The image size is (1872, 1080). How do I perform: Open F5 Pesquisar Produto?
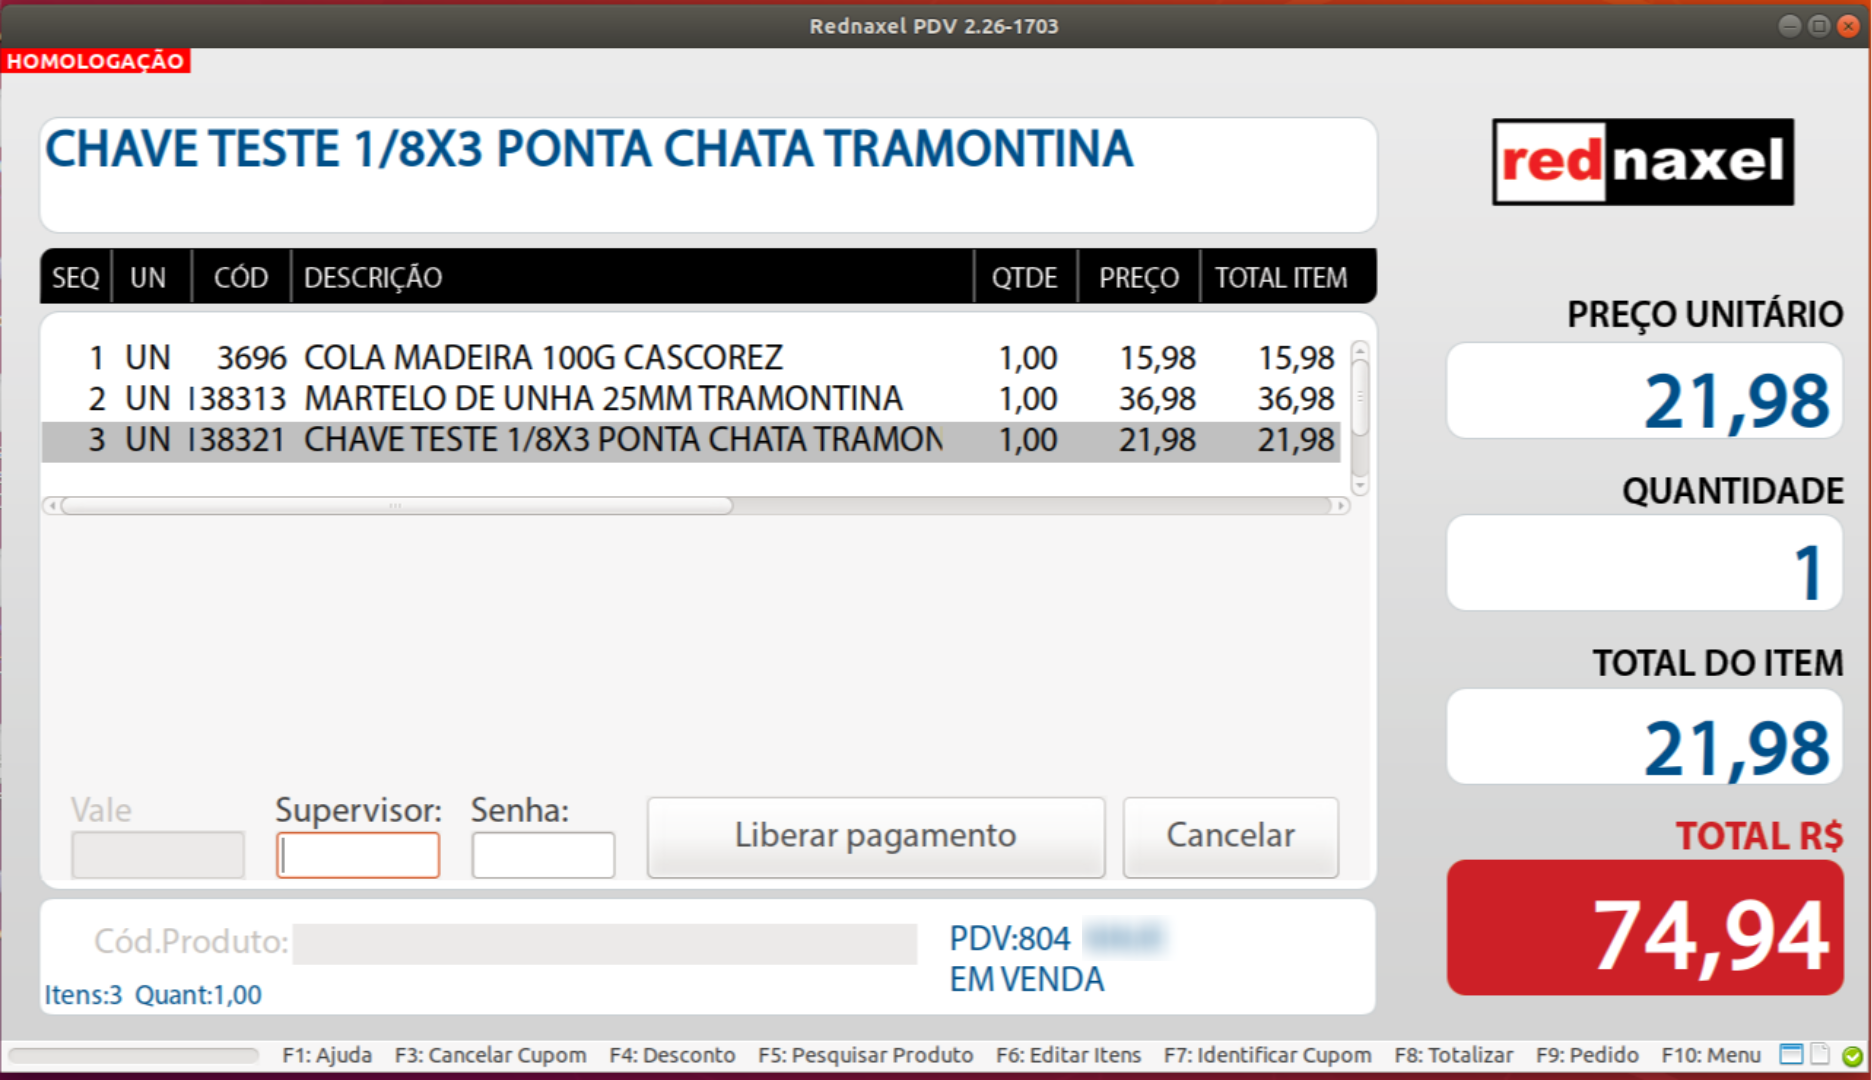click(x=866, y=1055)
